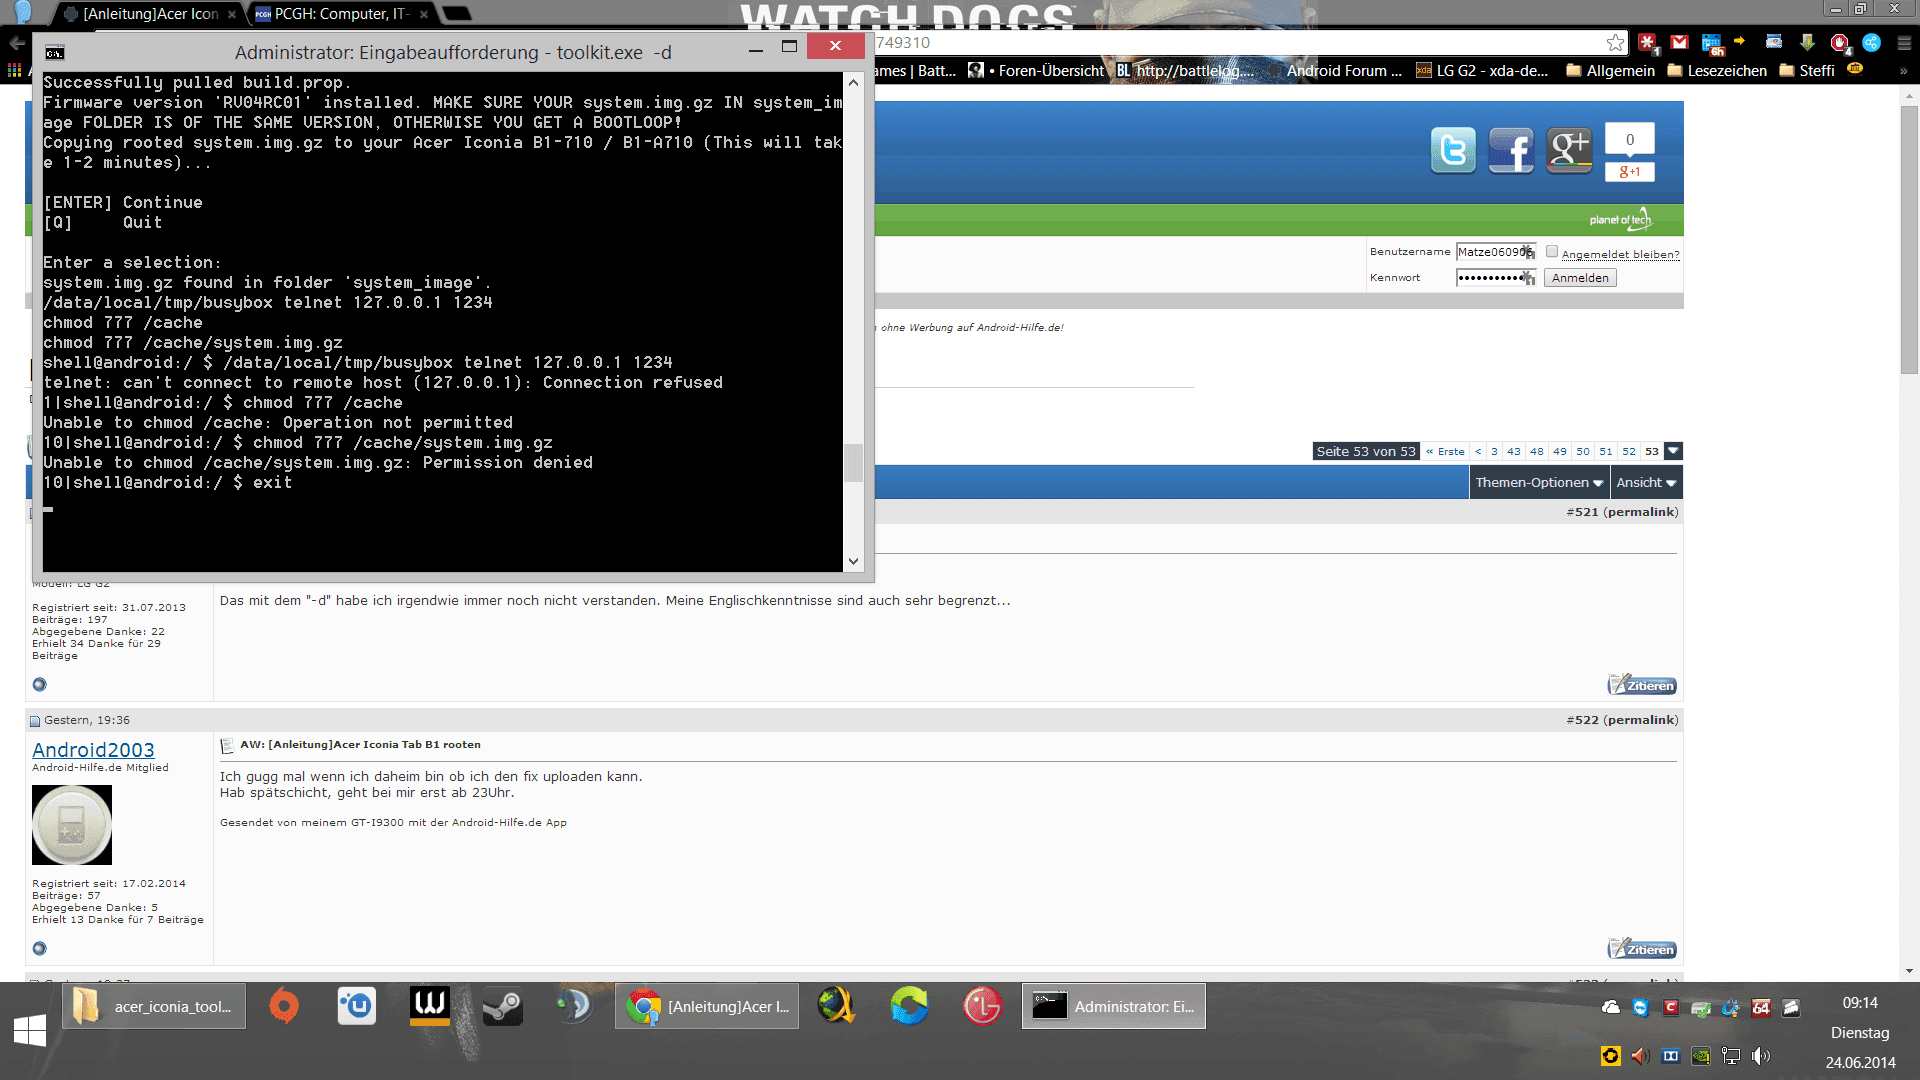The width and height of the screenshot is (1920, 1080).
Task: Open the console window system menu icon
Action: pos(55,52)
